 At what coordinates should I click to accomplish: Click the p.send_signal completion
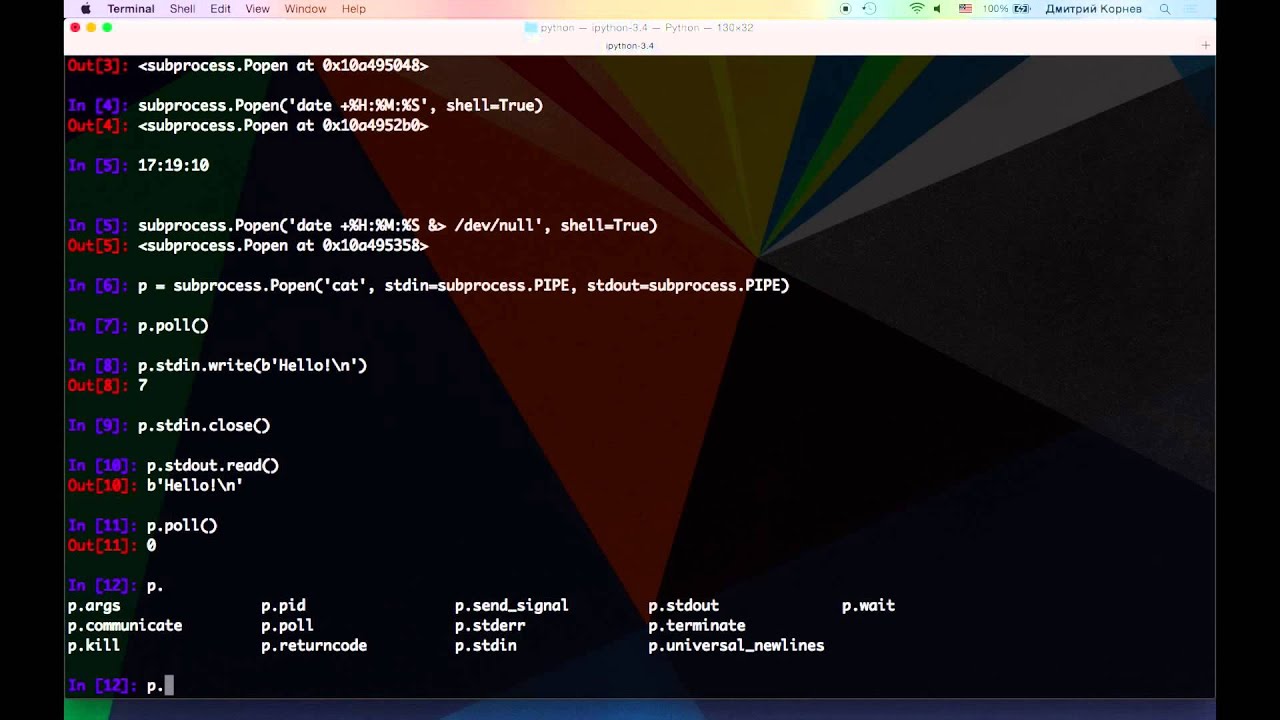511,605
